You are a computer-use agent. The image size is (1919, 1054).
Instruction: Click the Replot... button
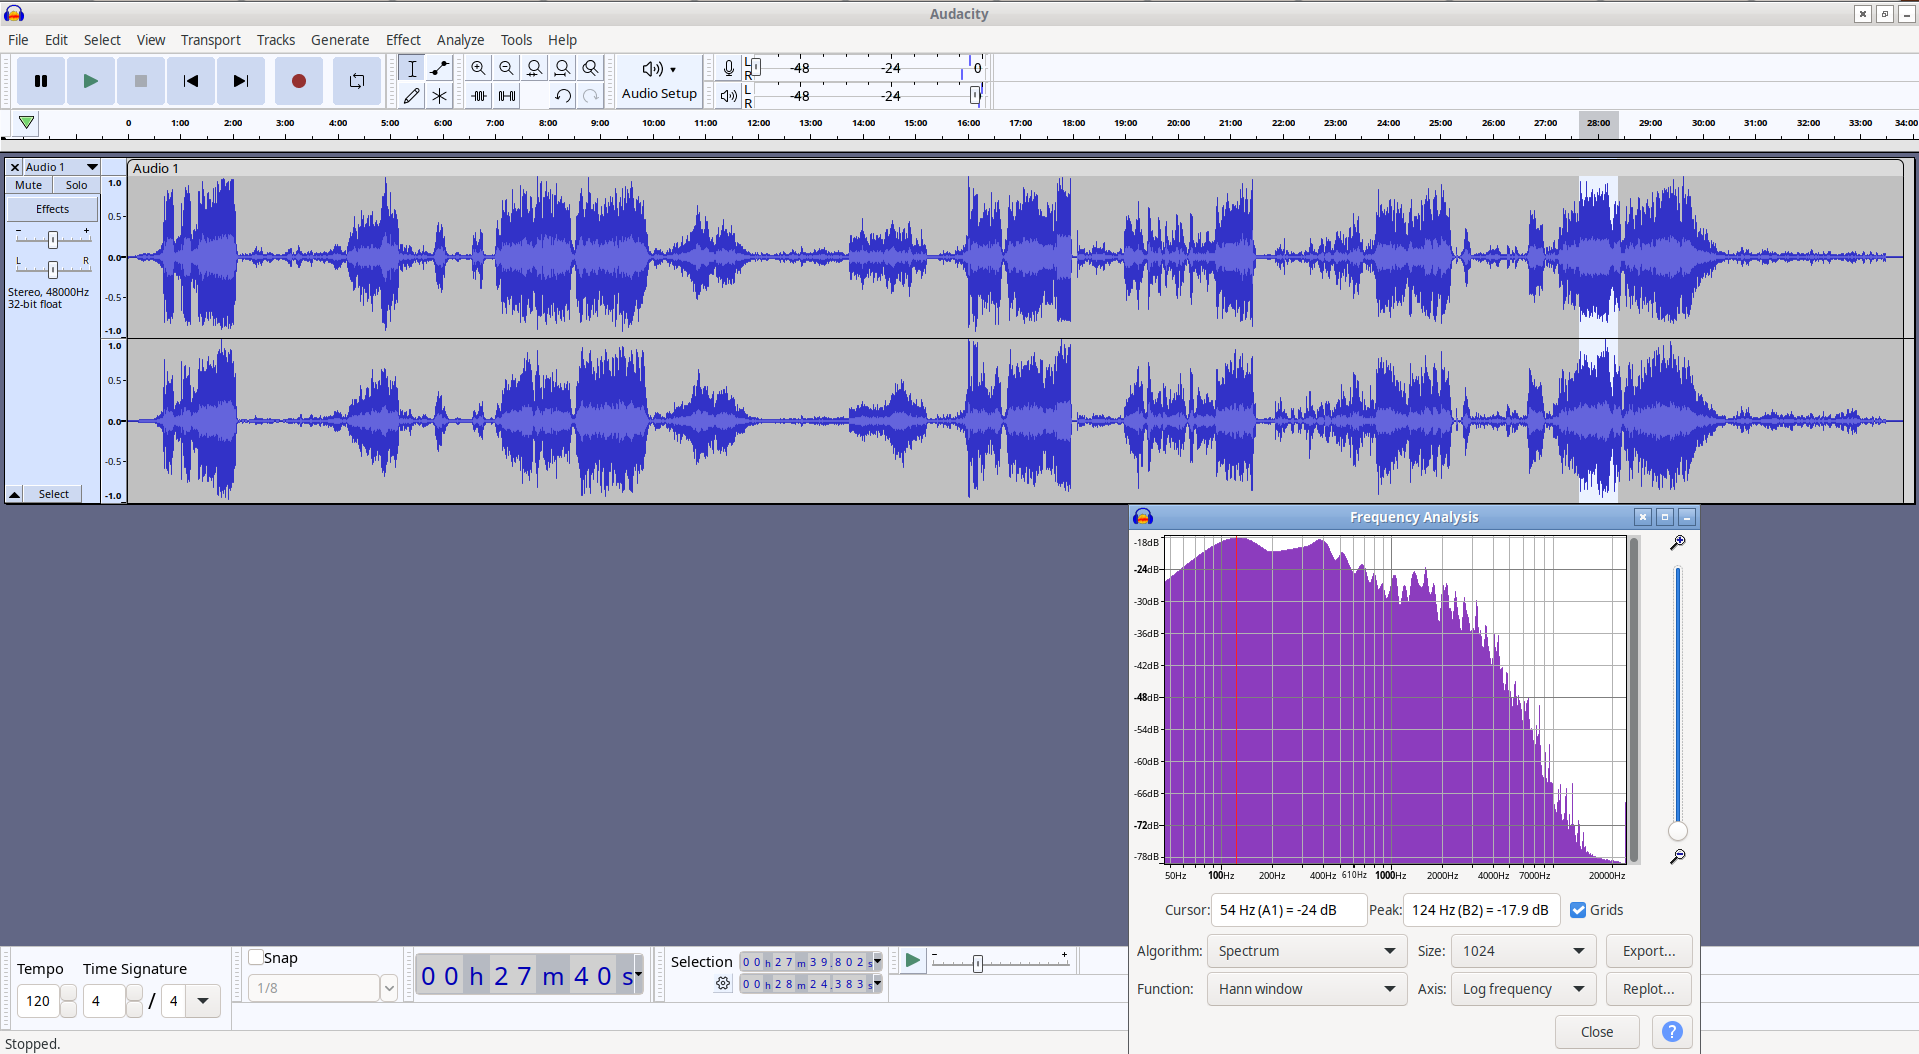click(1648, 989)
